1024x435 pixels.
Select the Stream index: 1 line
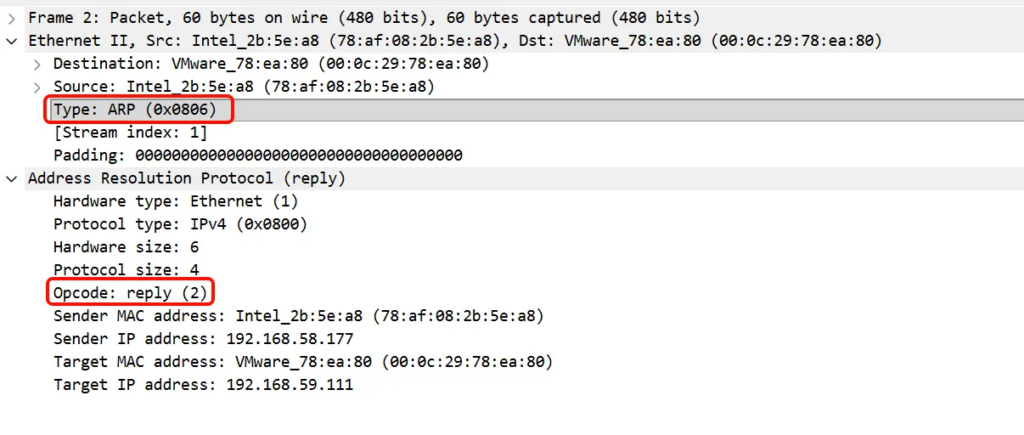130,132
